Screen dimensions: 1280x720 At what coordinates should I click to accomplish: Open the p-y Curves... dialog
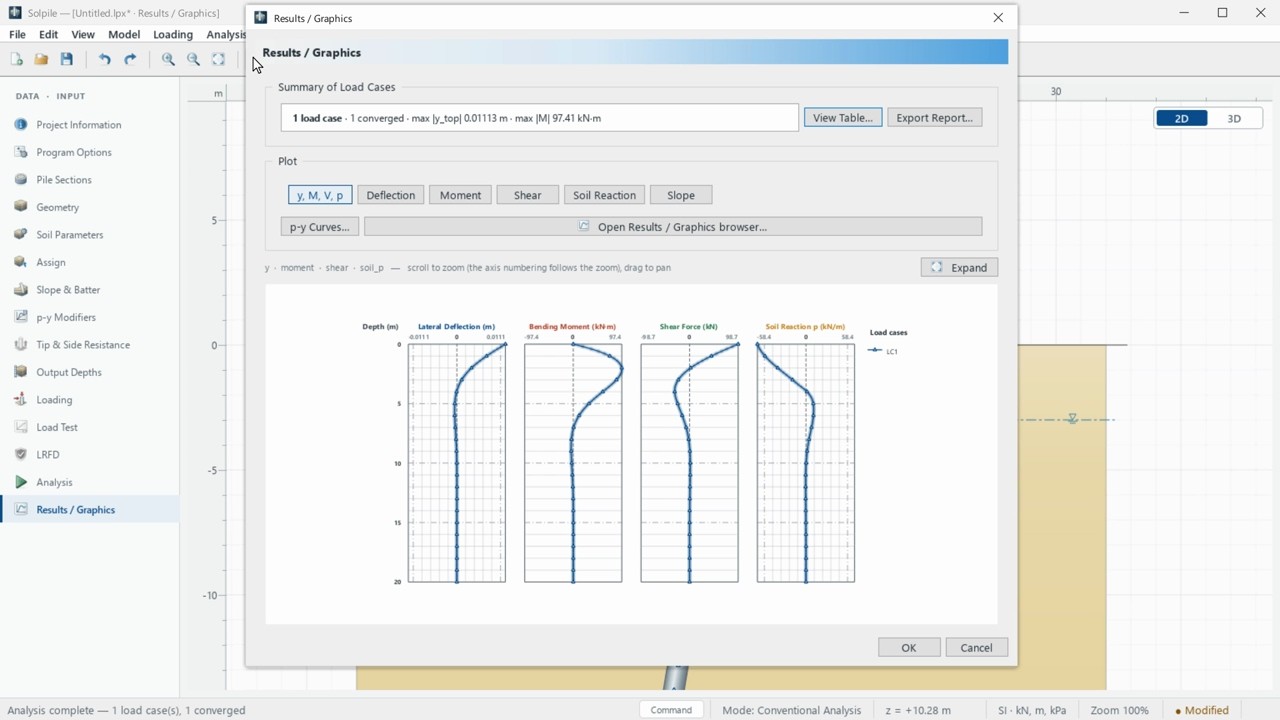(x=319, y=227)
